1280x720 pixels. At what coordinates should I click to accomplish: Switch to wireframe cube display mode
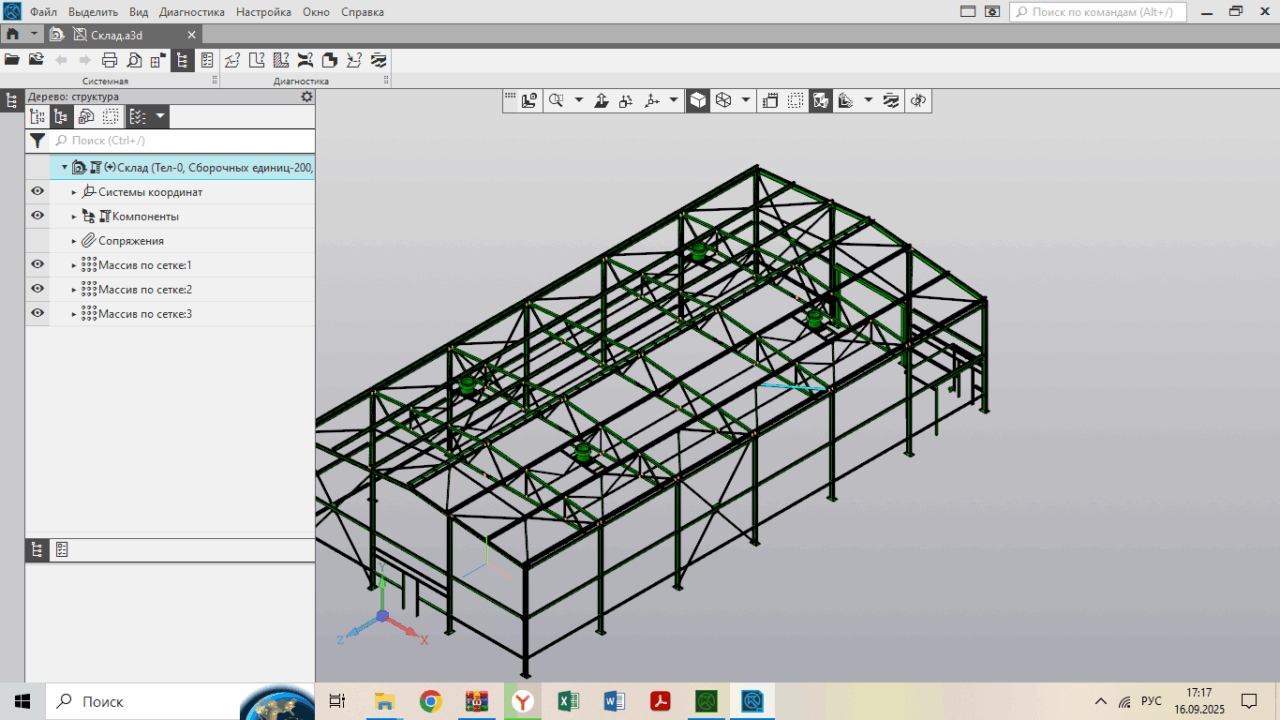point(723,101)
